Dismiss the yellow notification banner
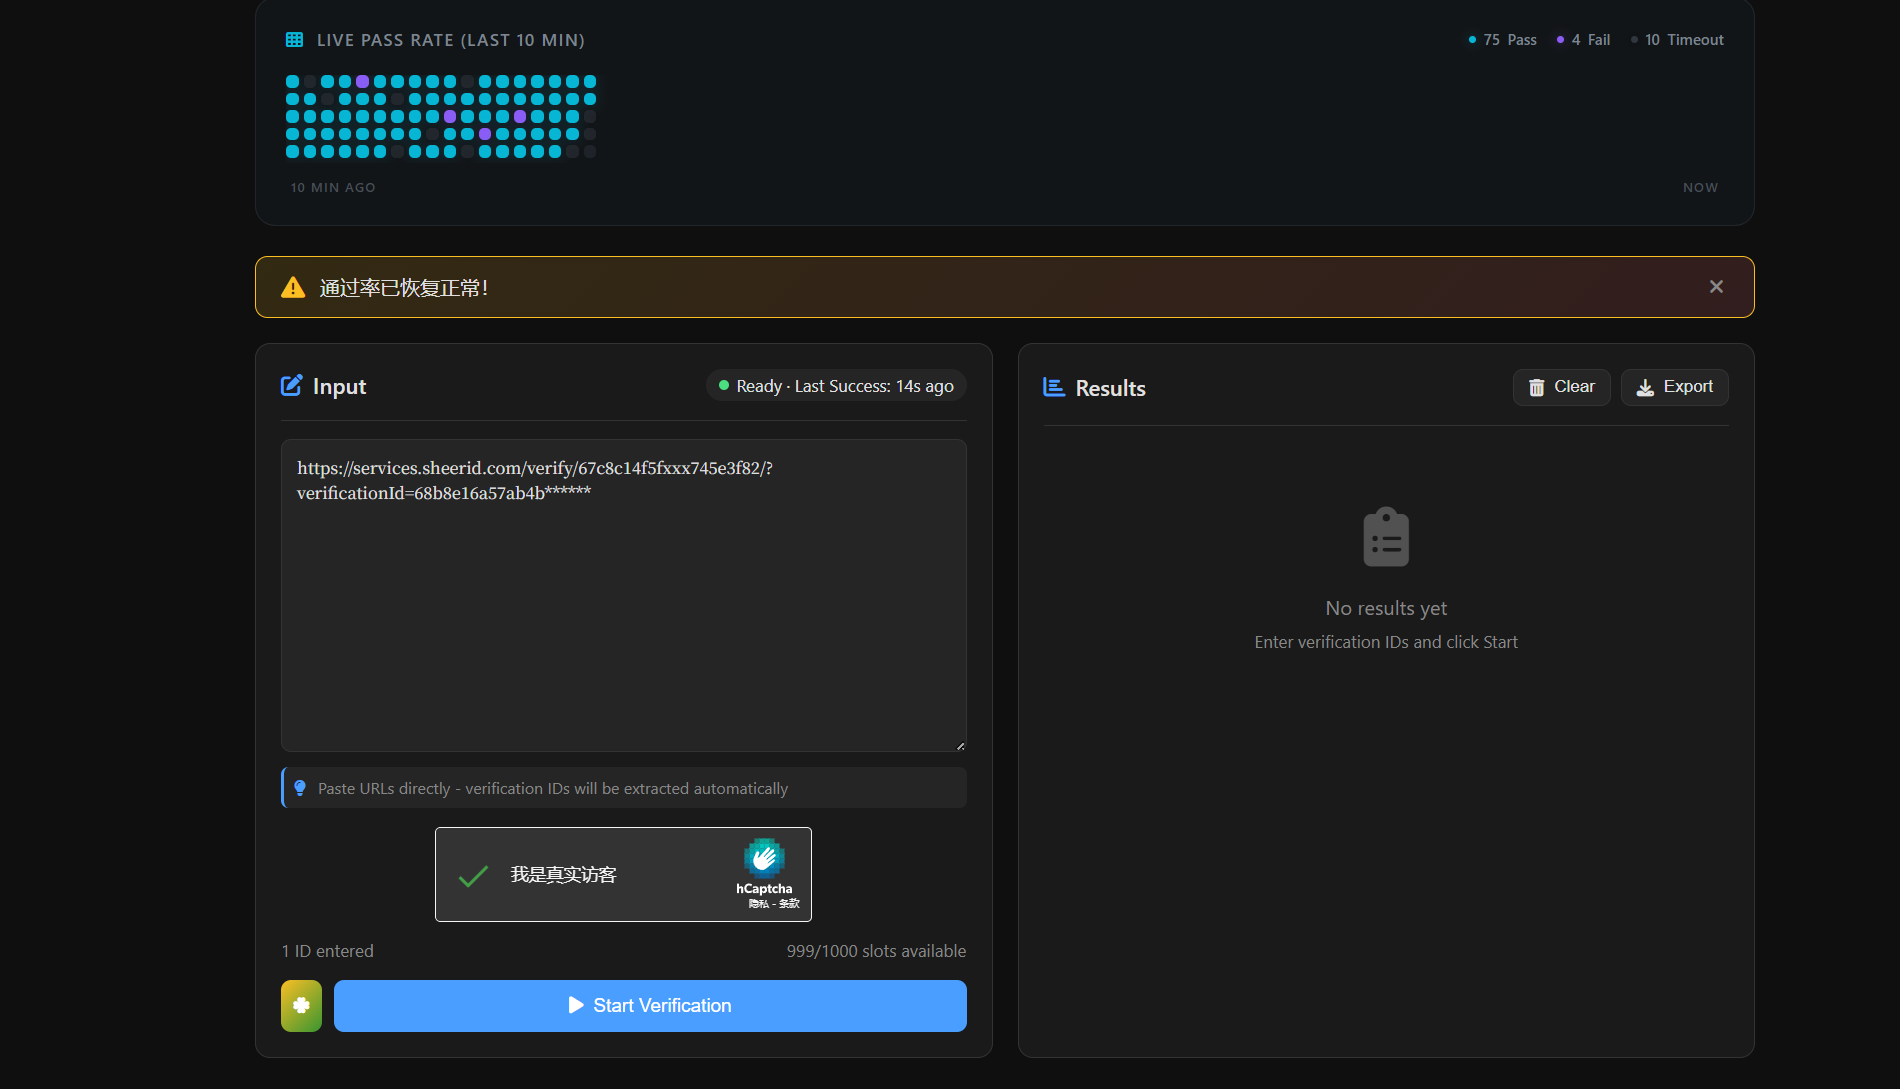This screenshot has height=1089, width=1900. (x=1716, y=287)
